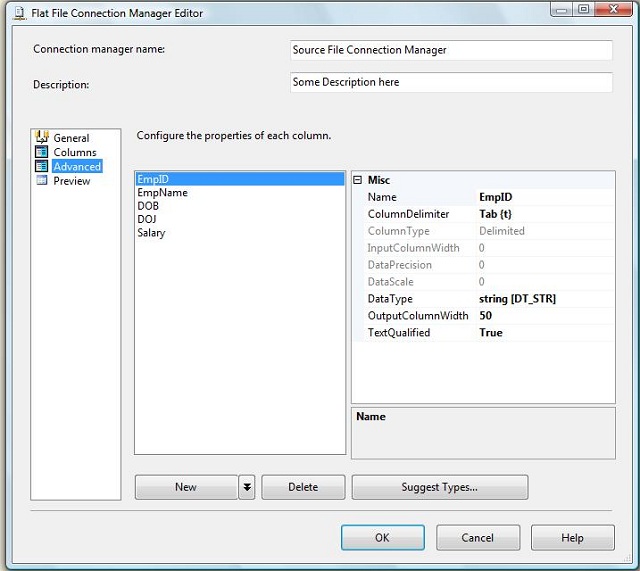Click the Delete button
640x571 pixels.
[303, 487]
